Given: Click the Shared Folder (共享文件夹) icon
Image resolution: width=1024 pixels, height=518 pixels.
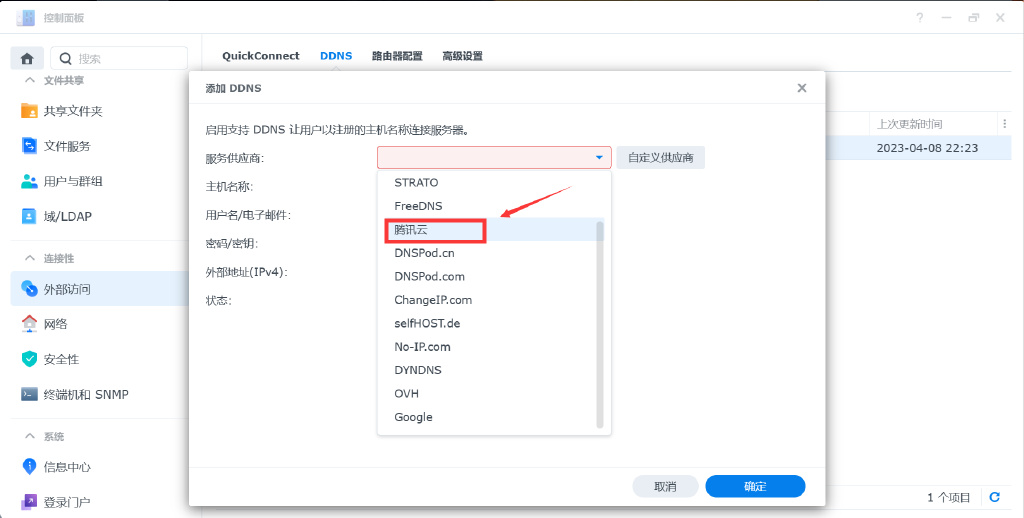Looking at the screenshot, I should coord(29,110).
